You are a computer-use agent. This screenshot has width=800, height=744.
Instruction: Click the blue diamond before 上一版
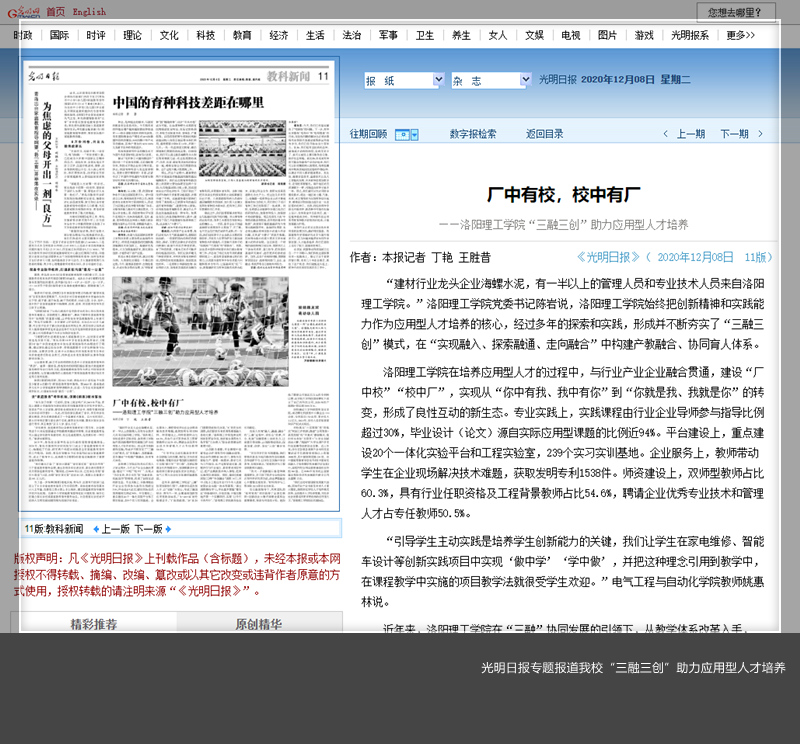coord(96,529)
